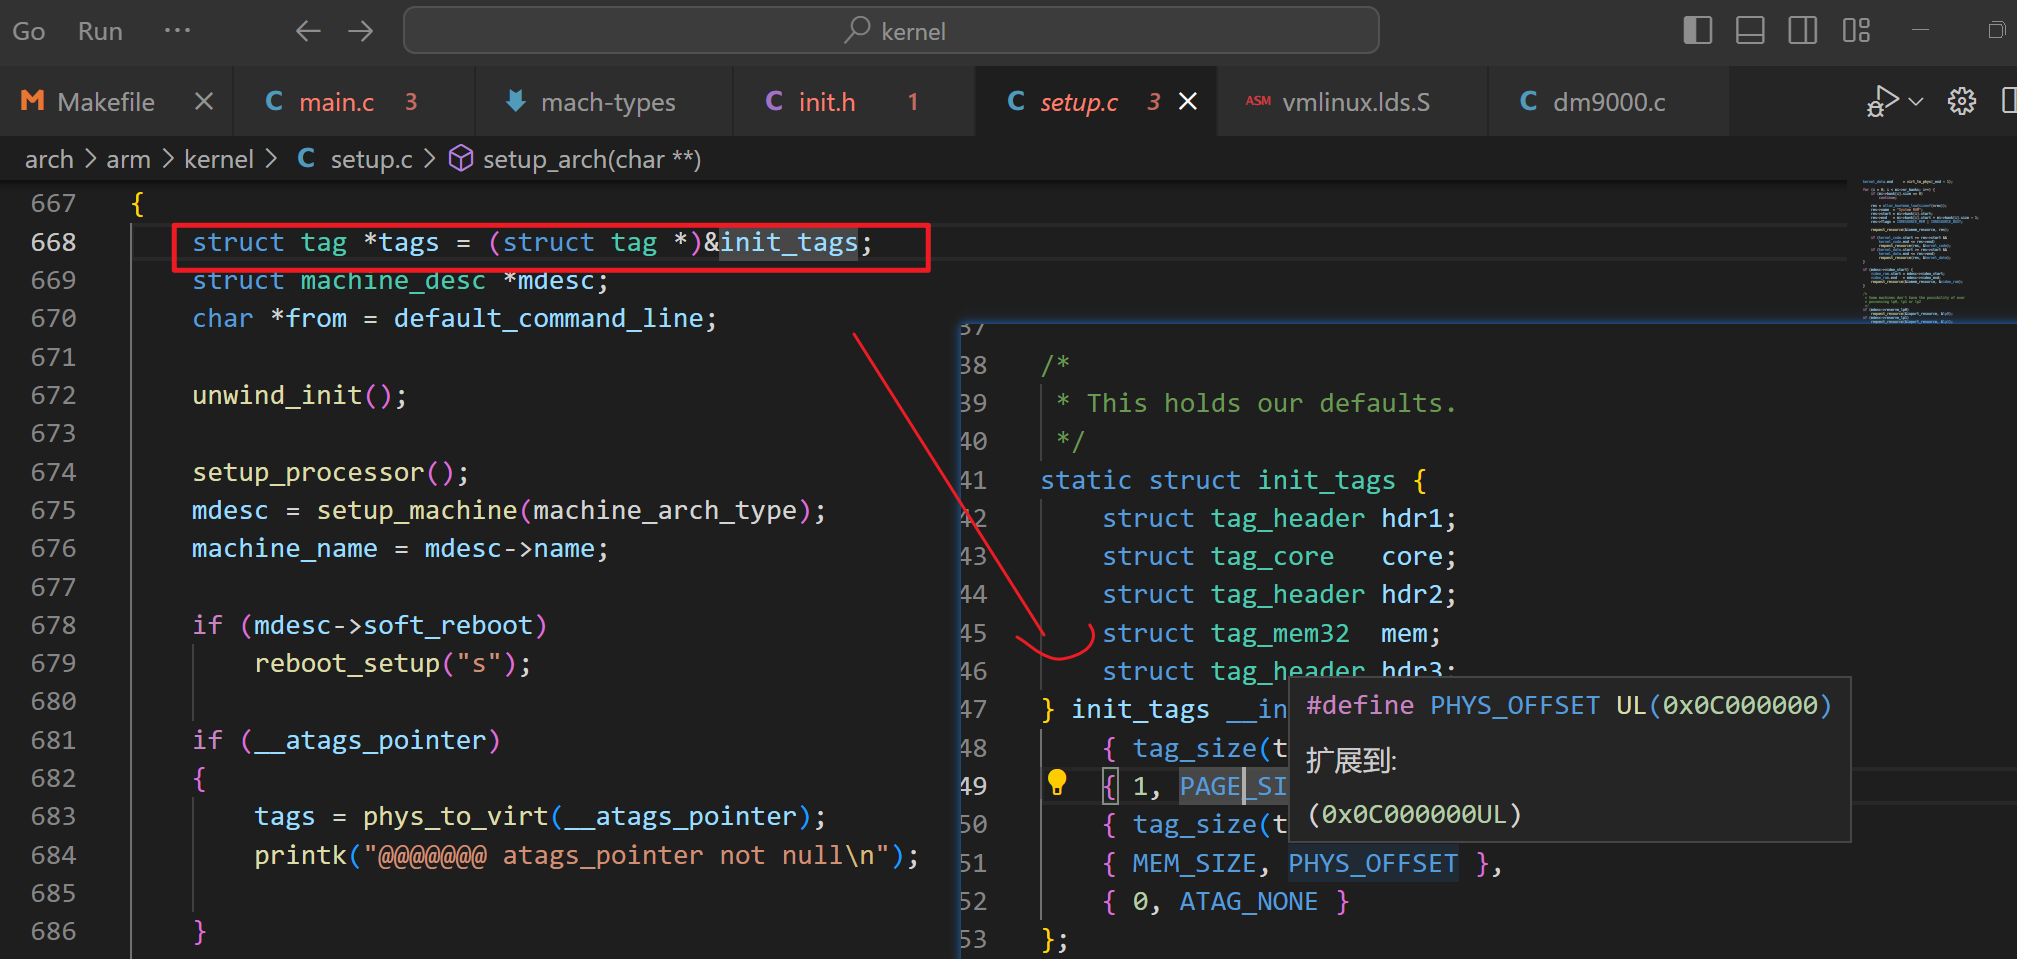Click the Makefile M file icon
Screen dimensions: 2017x959
tap(32, 101)
